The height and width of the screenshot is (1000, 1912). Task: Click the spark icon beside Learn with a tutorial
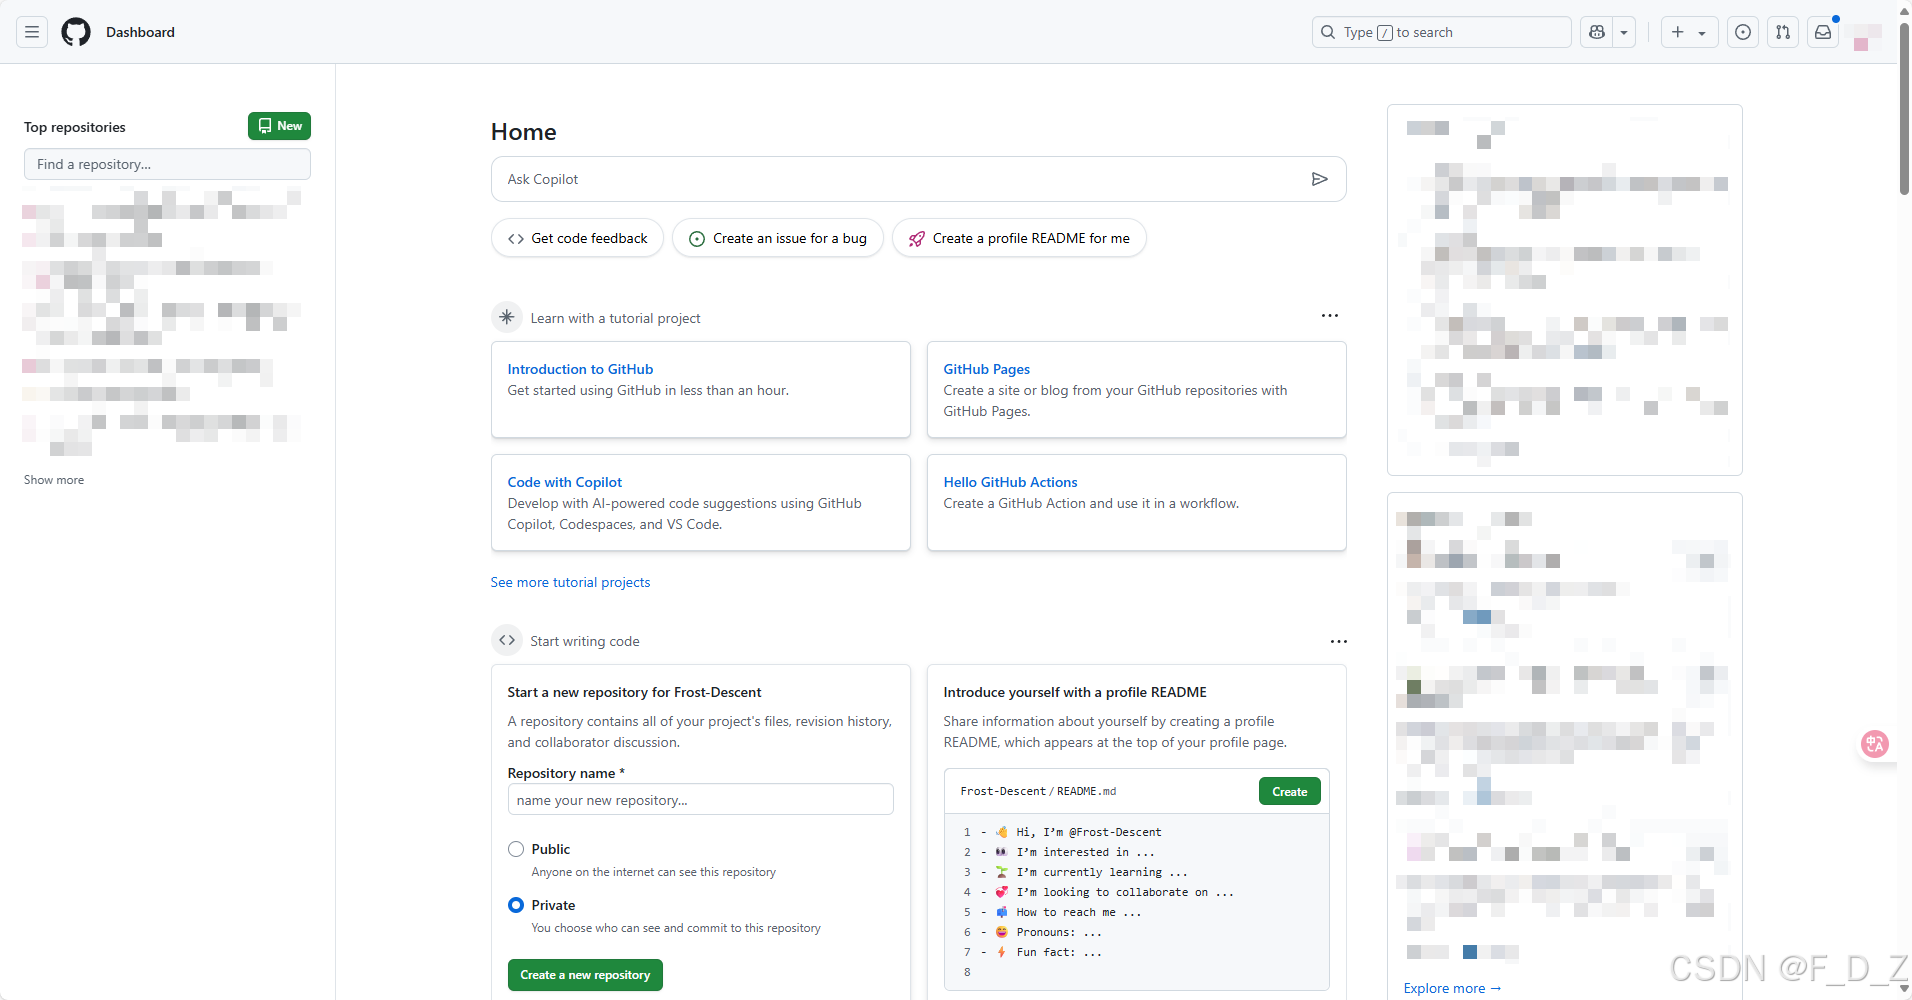[507, 317]
